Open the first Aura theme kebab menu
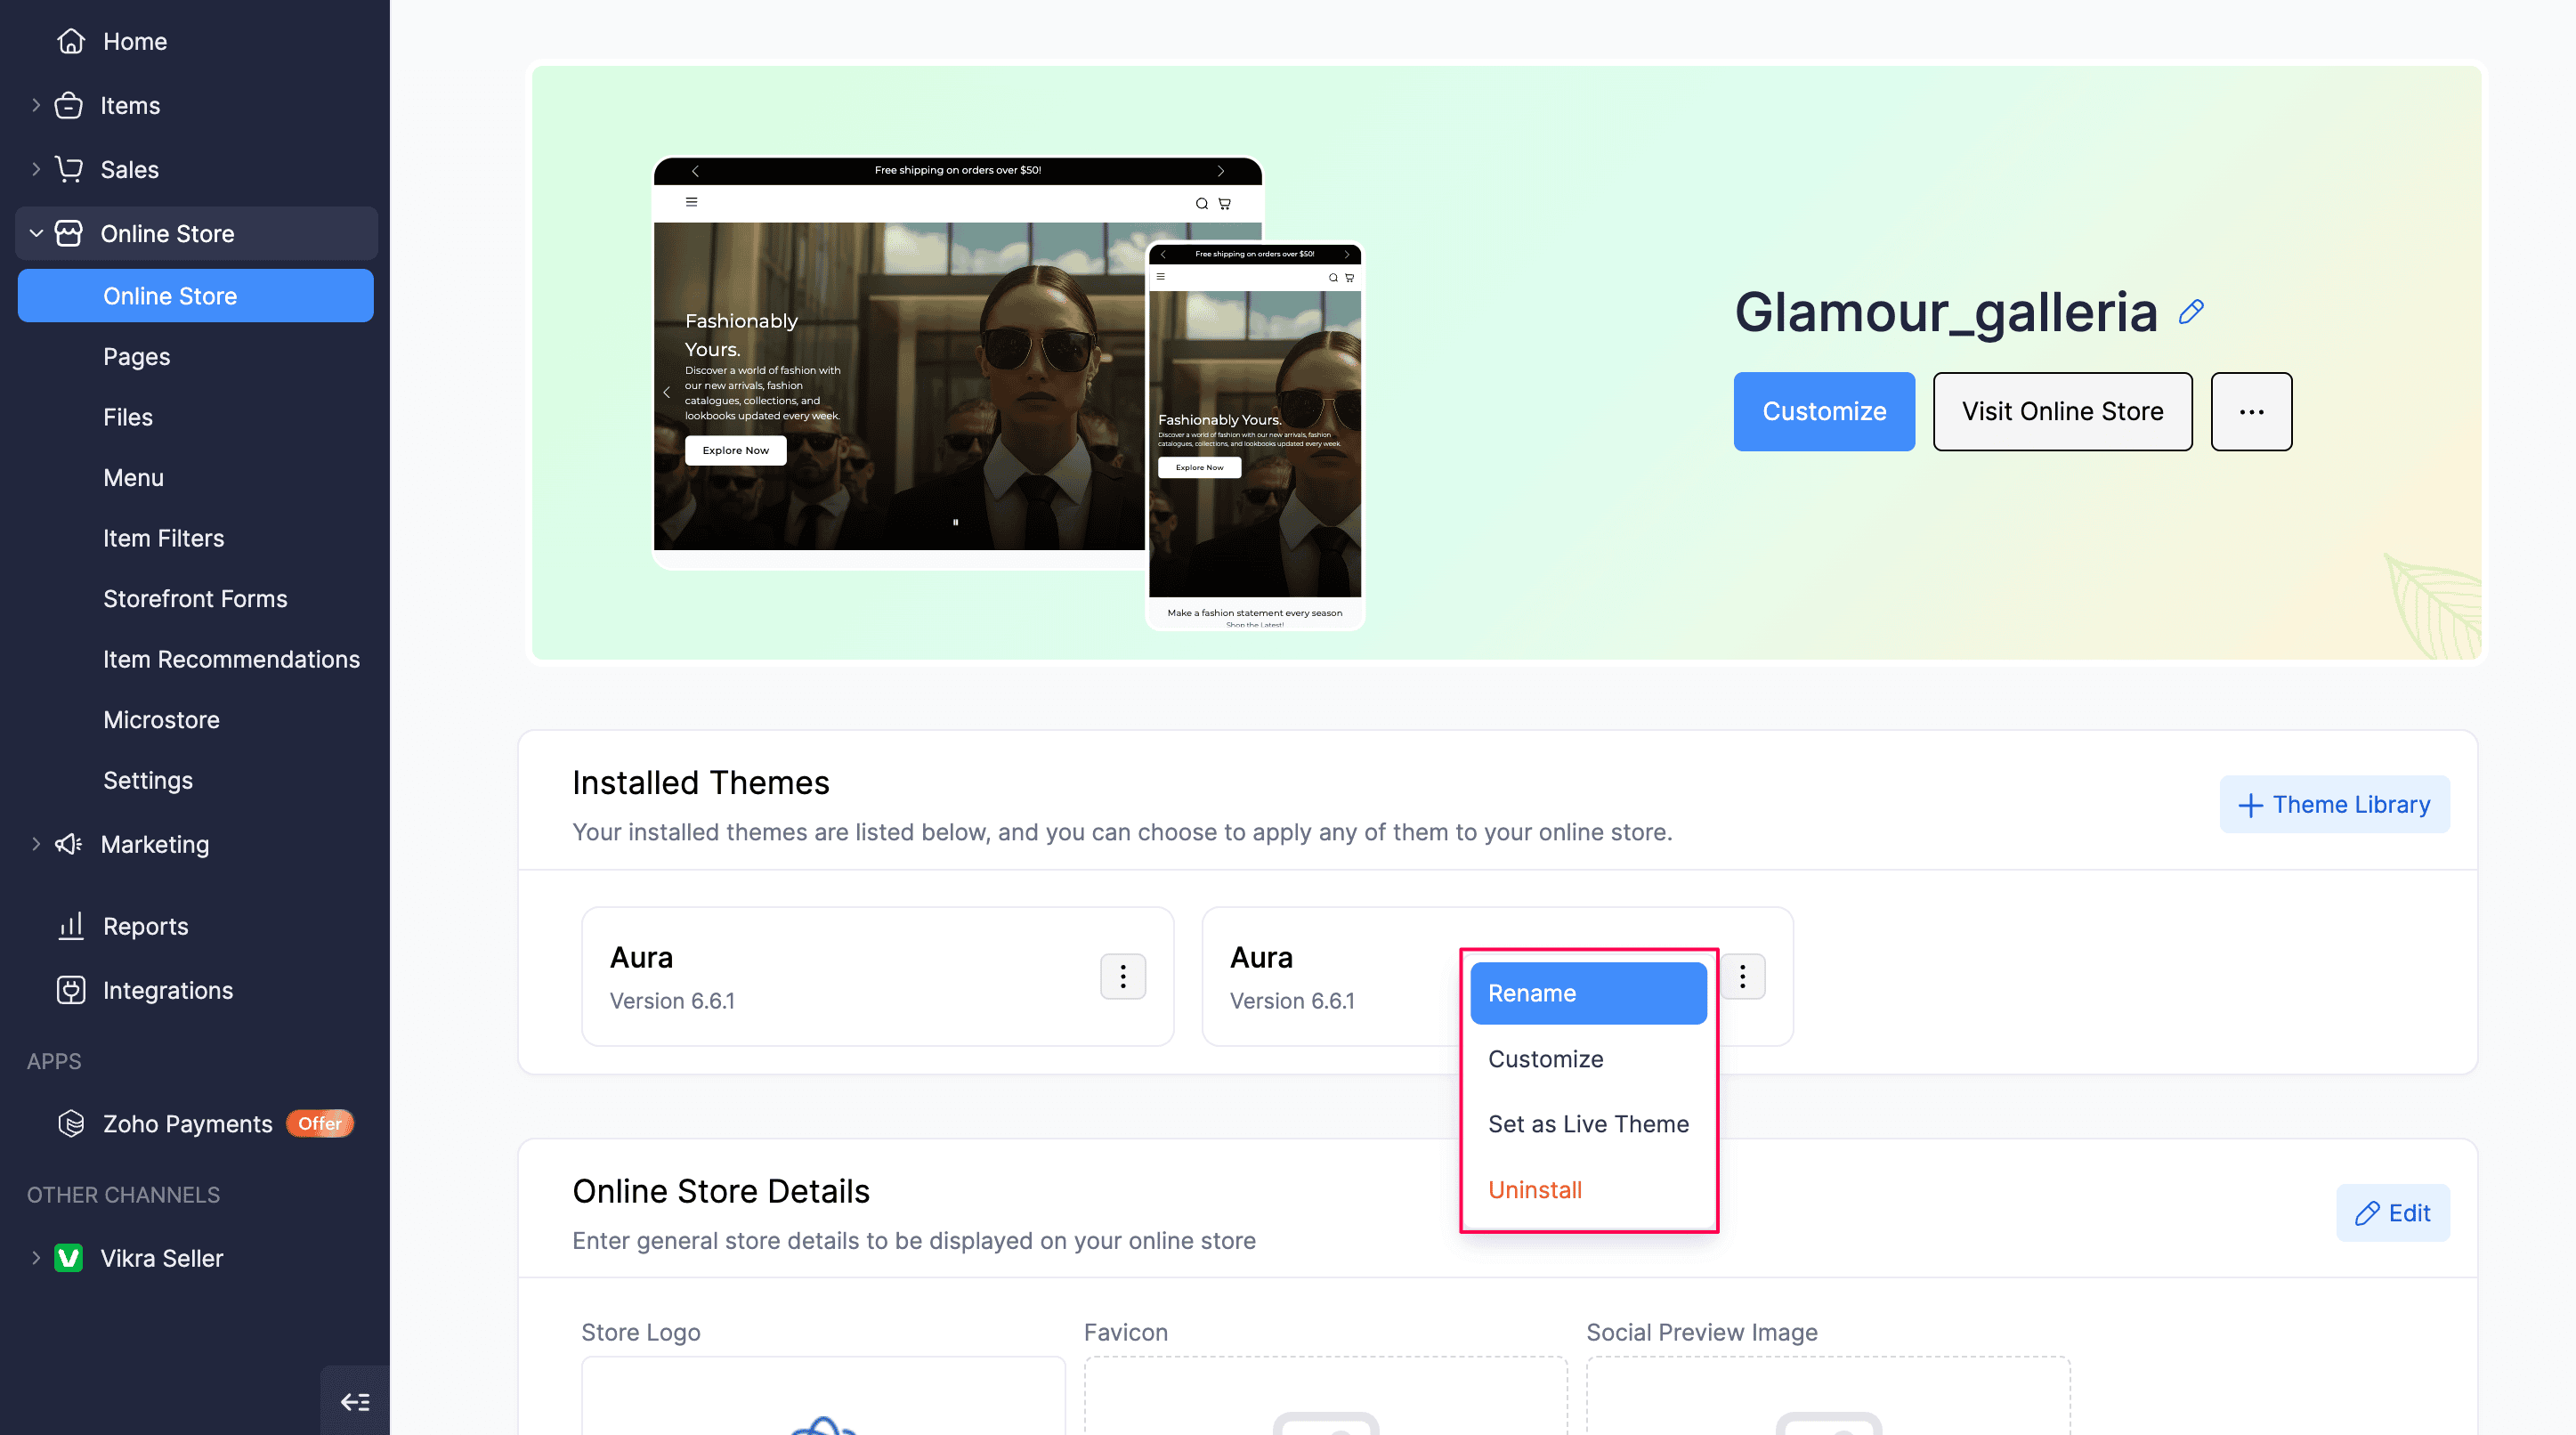2576x1435 pixels. (x=1123, y=976)
